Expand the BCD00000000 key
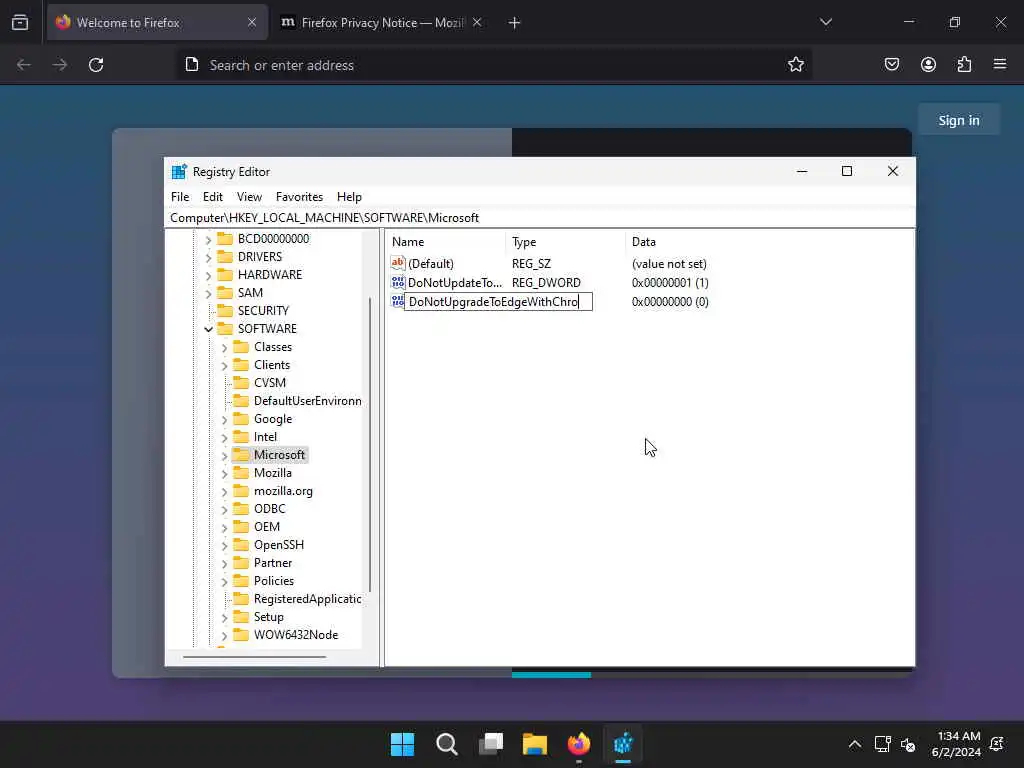The width and height of the screenshot is (1024, 768). [208, 240]
